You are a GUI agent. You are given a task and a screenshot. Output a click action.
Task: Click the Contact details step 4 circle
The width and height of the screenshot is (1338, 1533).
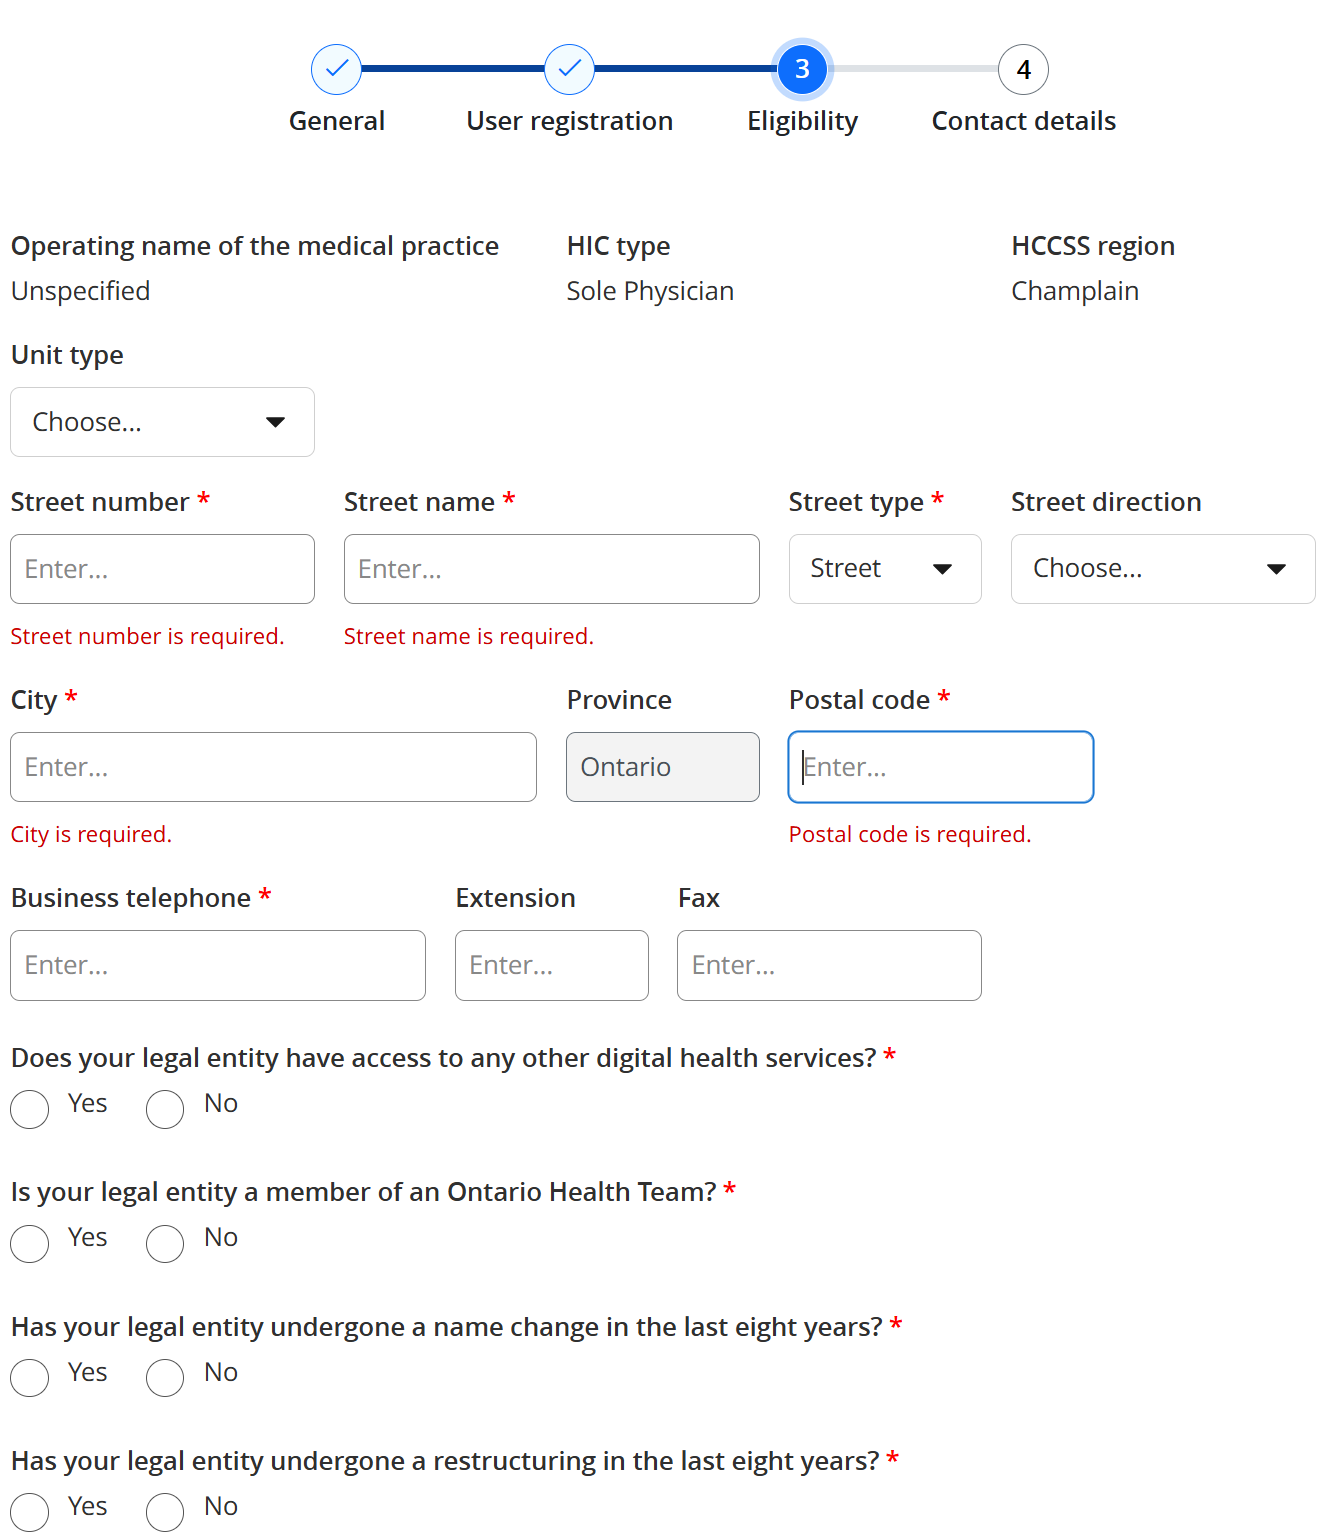1023,69
